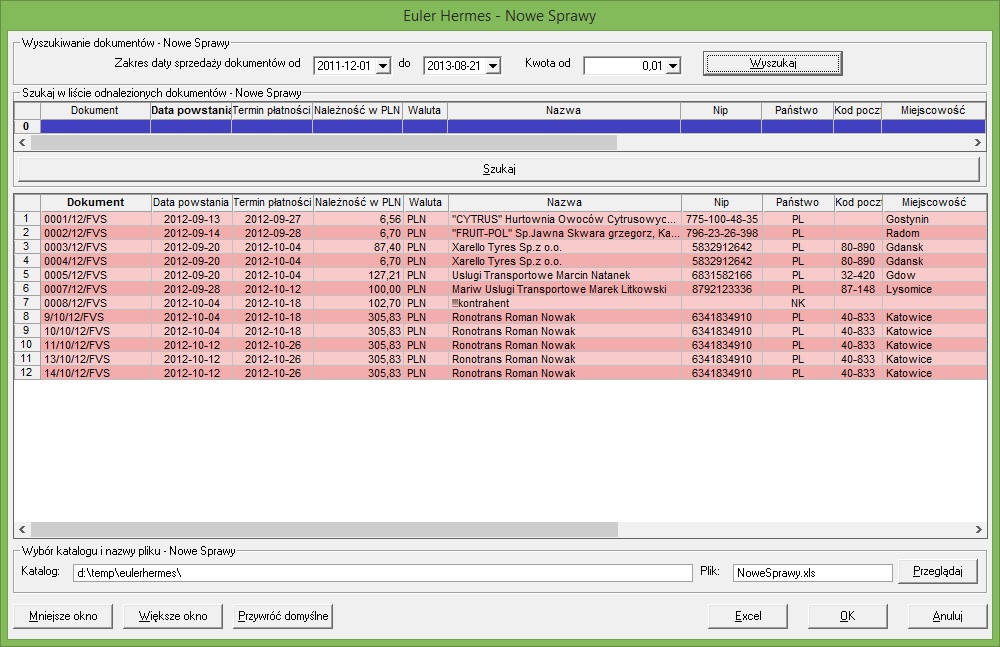Open the end date 2013-08-21 dropdown
Viewport: 1000px width, 647px height.
click(x=493, y=66)
